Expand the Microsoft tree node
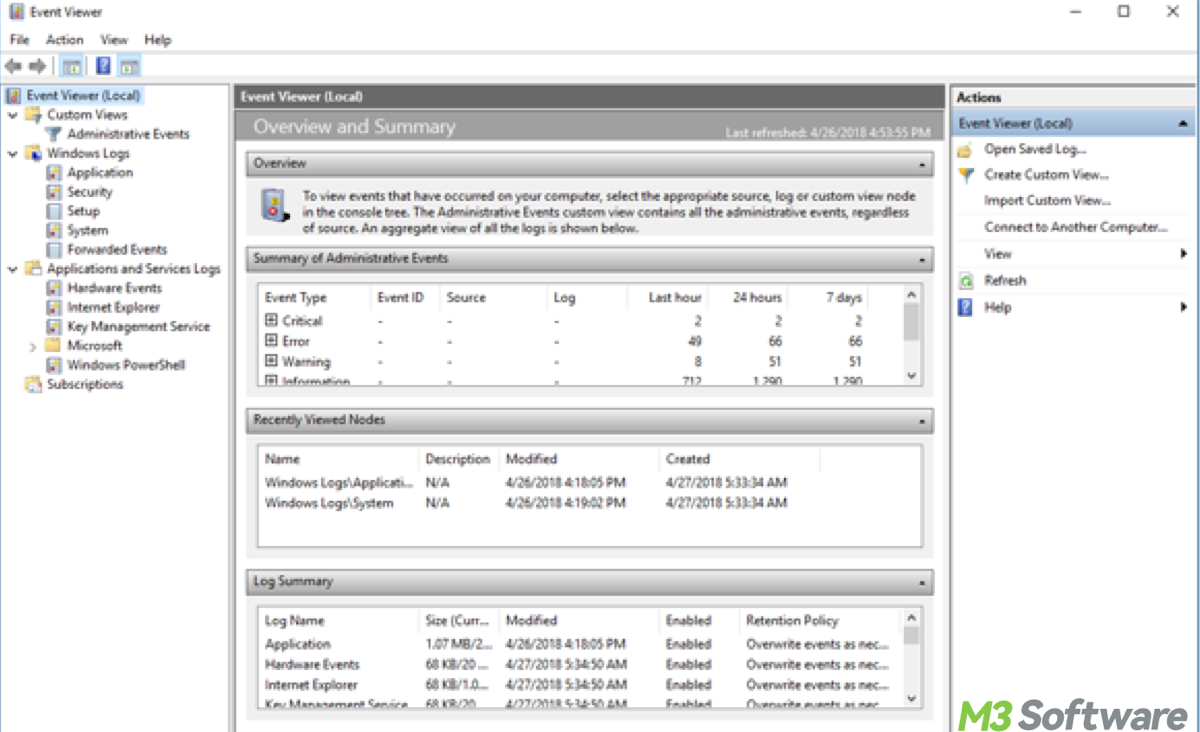This screenshot has height=732, width=1200. [33, 346]
